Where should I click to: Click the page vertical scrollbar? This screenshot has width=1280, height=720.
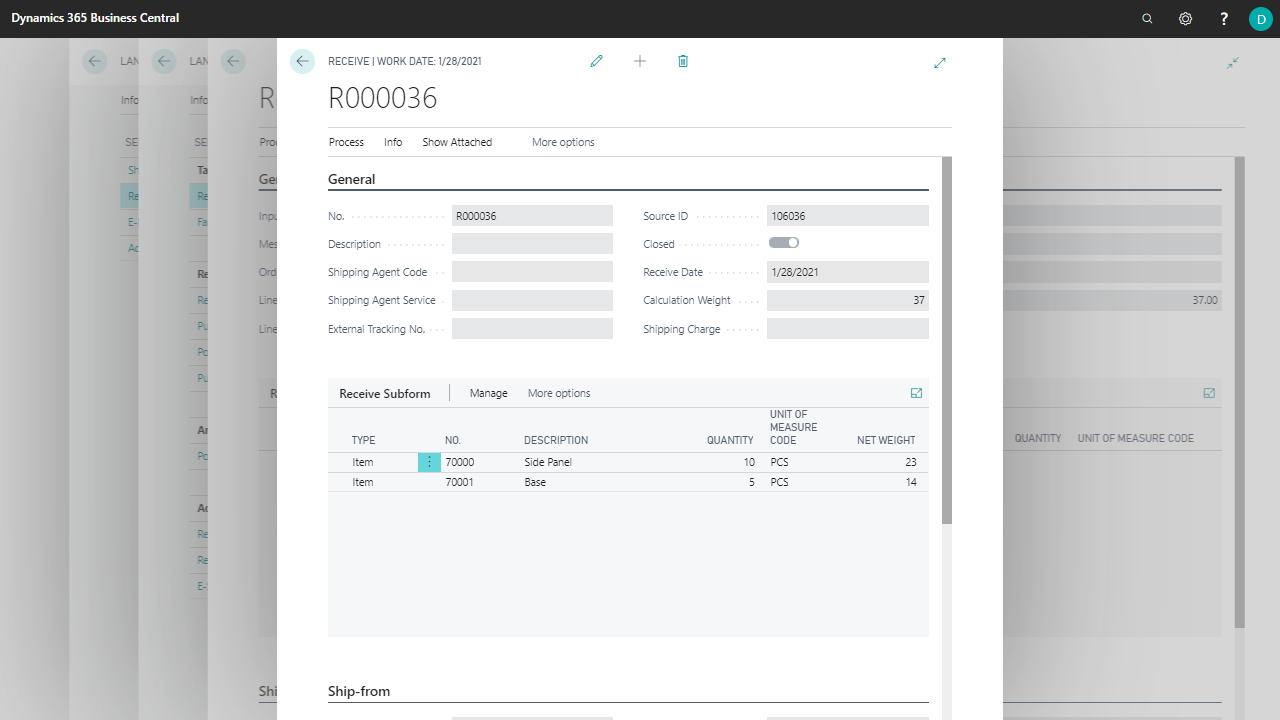(x=947, y=340)
